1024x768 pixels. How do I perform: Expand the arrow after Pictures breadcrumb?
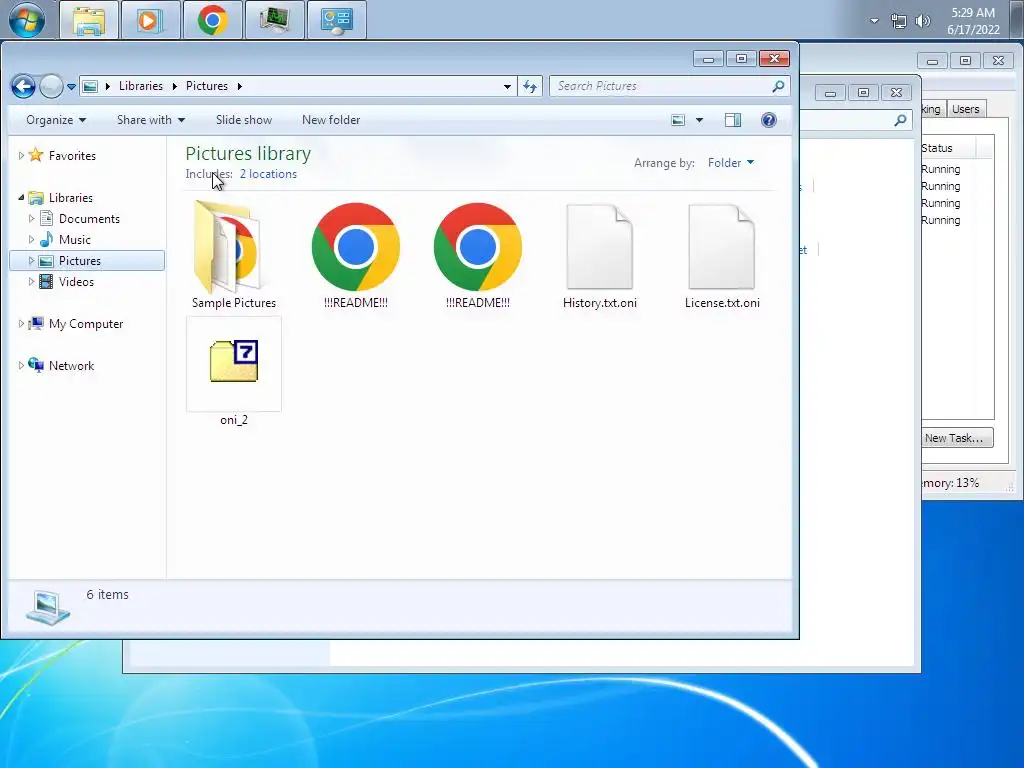tap(240, 86)
